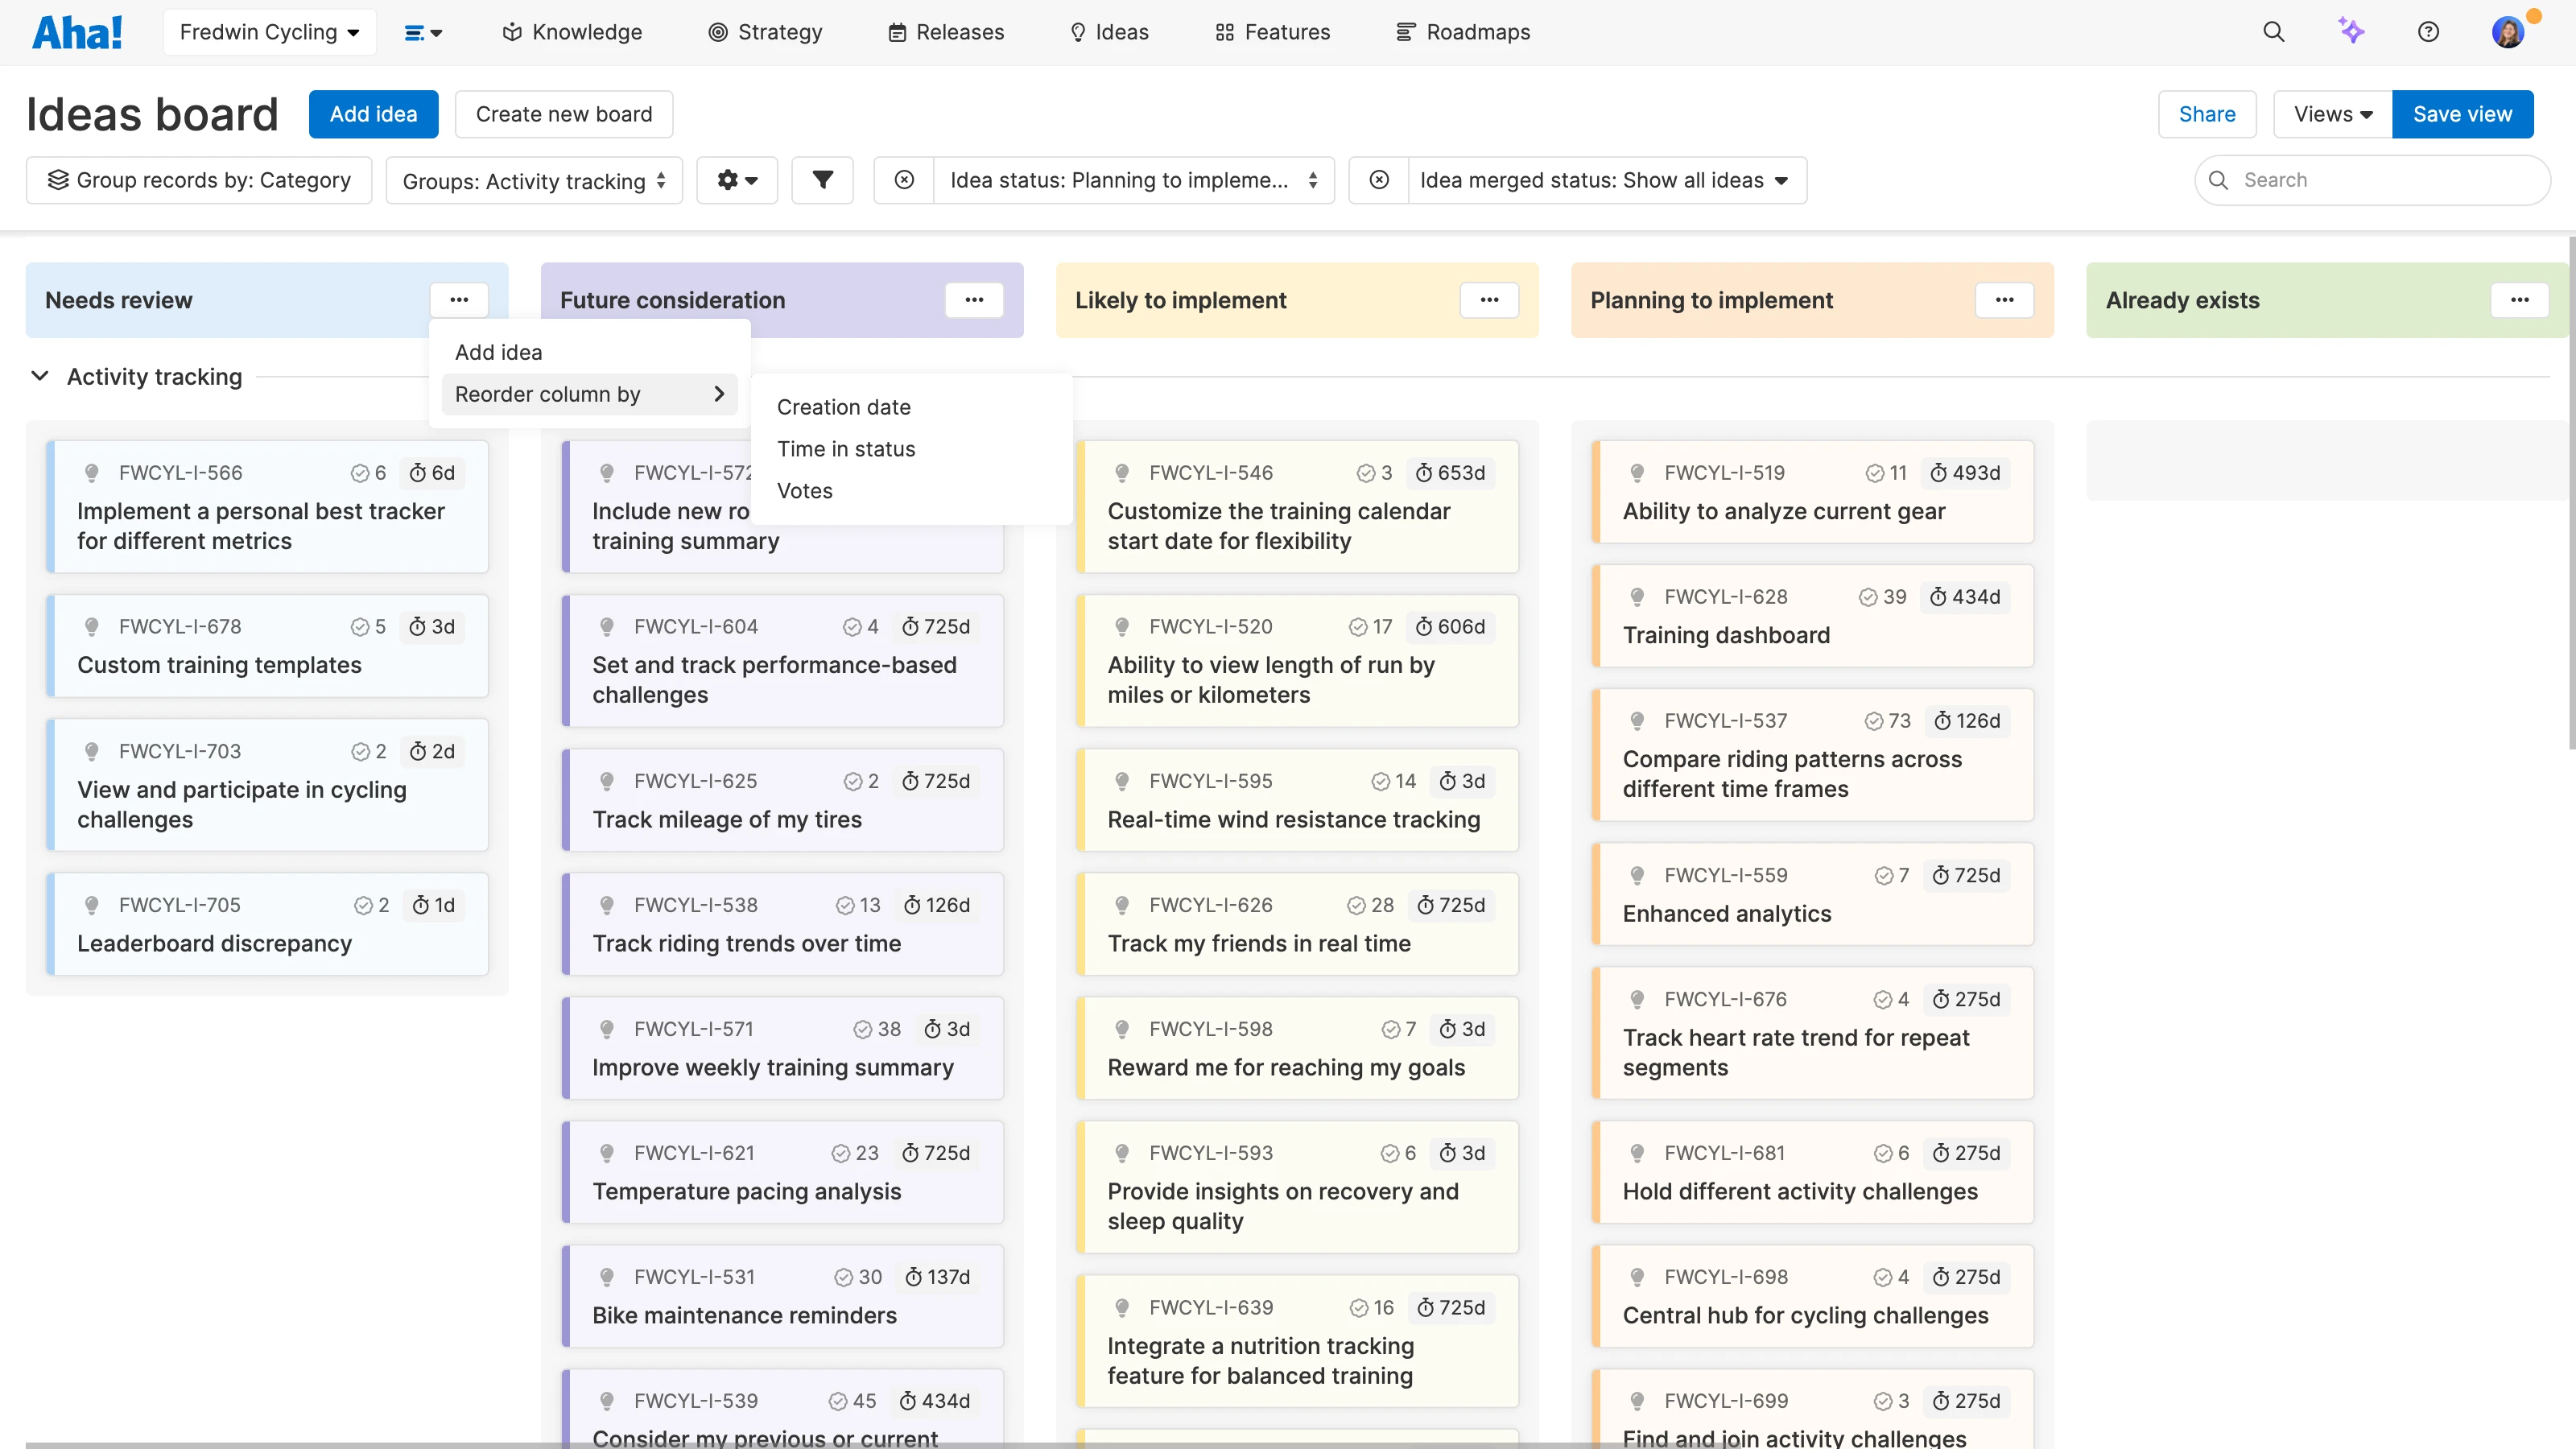Image resolution: width=2576 pixels, height=1449 pixels.
Task: Open the Planning to implement column options
Action: coord(2004,300)
